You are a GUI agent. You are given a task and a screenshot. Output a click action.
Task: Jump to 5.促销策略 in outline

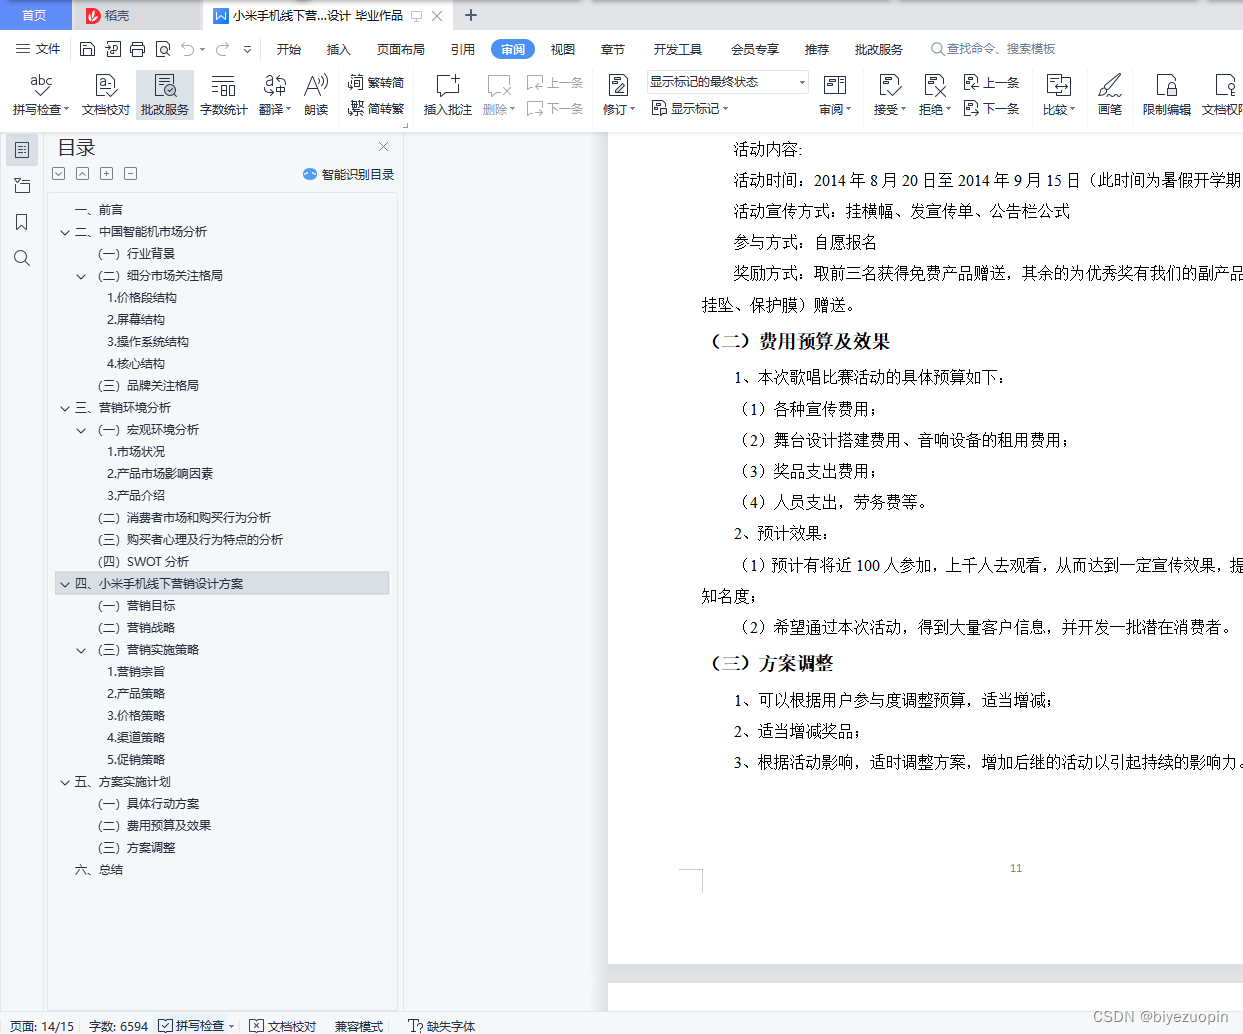click(x=136, y=760)
